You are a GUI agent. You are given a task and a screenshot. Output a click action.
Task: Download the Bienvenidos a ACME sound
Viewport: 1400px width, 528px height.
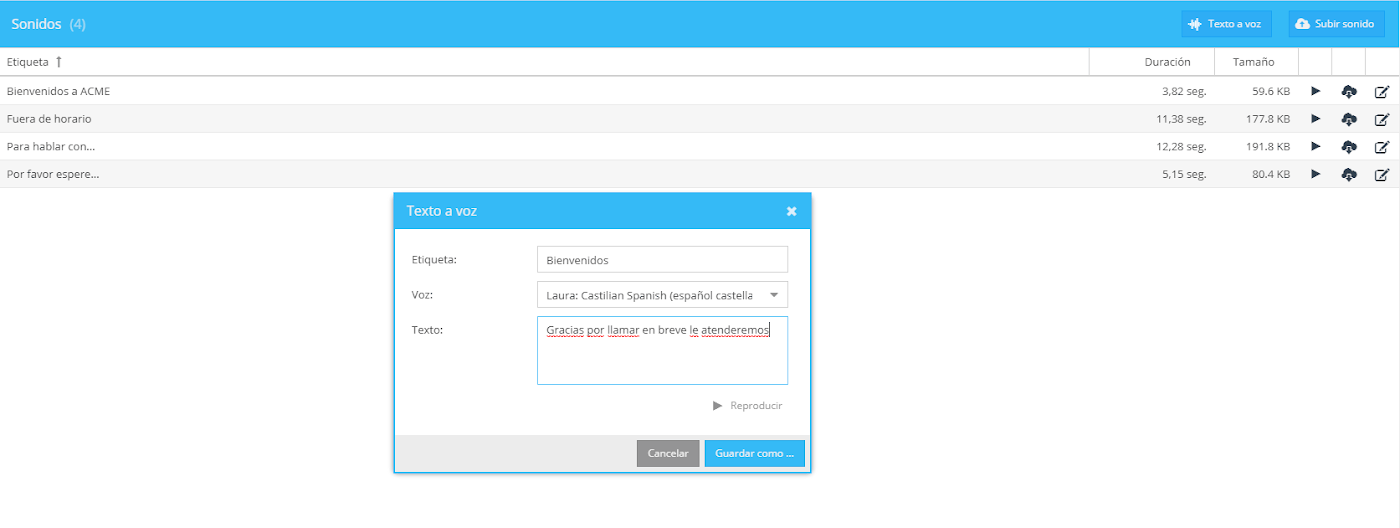1348,91
